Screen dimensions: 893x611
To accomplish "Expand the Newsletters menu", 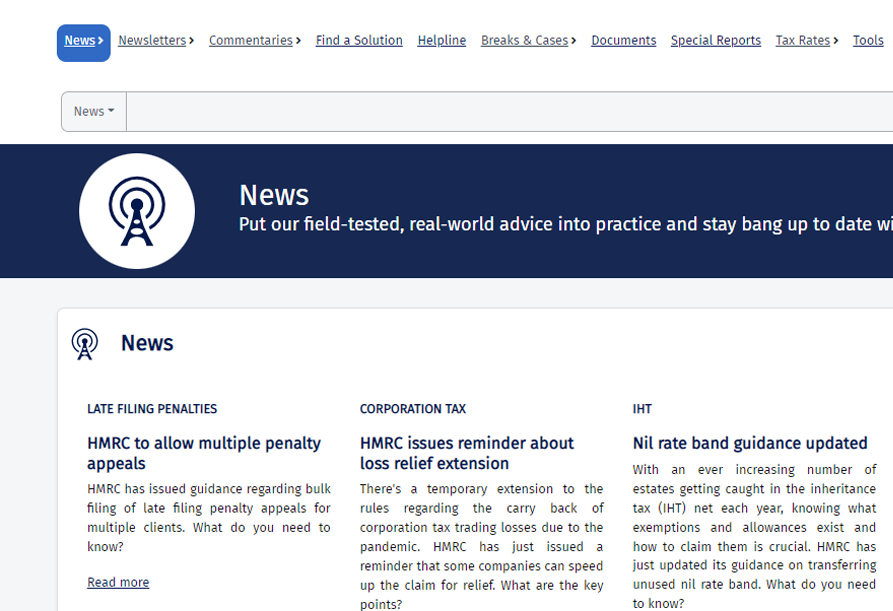I will 156,41.
